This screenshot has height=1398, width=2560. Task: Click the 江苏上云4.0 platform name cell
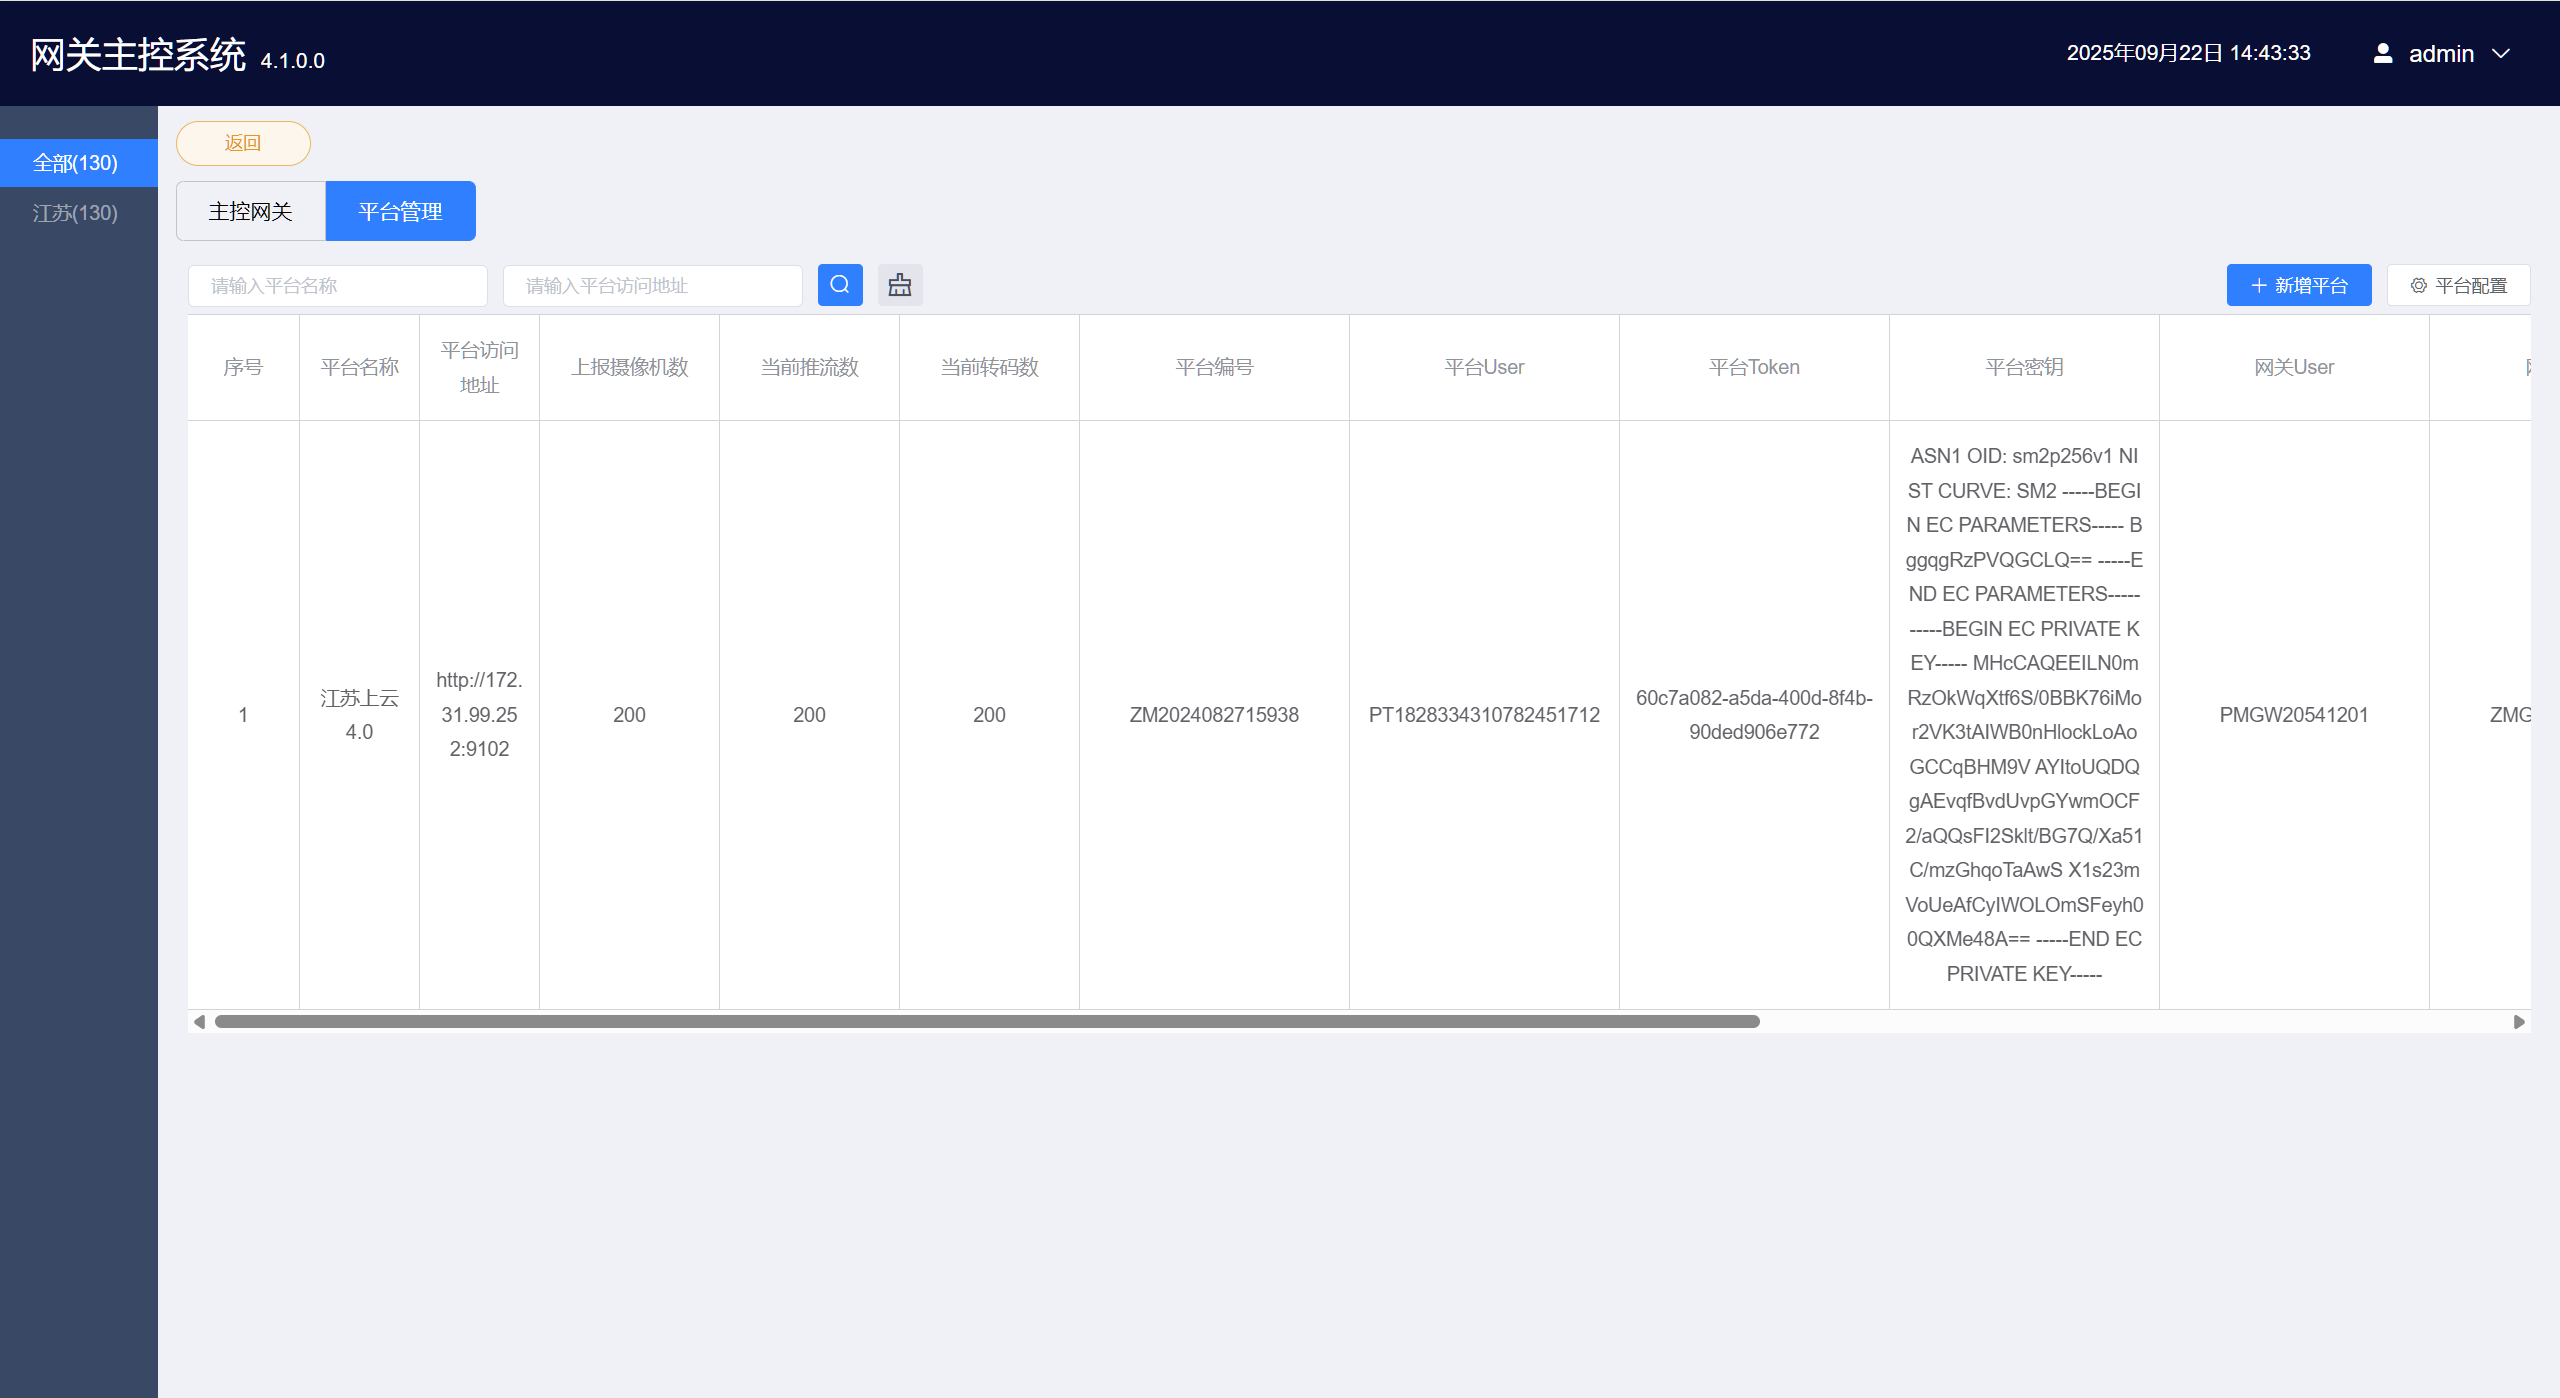(x=360, y=714)
